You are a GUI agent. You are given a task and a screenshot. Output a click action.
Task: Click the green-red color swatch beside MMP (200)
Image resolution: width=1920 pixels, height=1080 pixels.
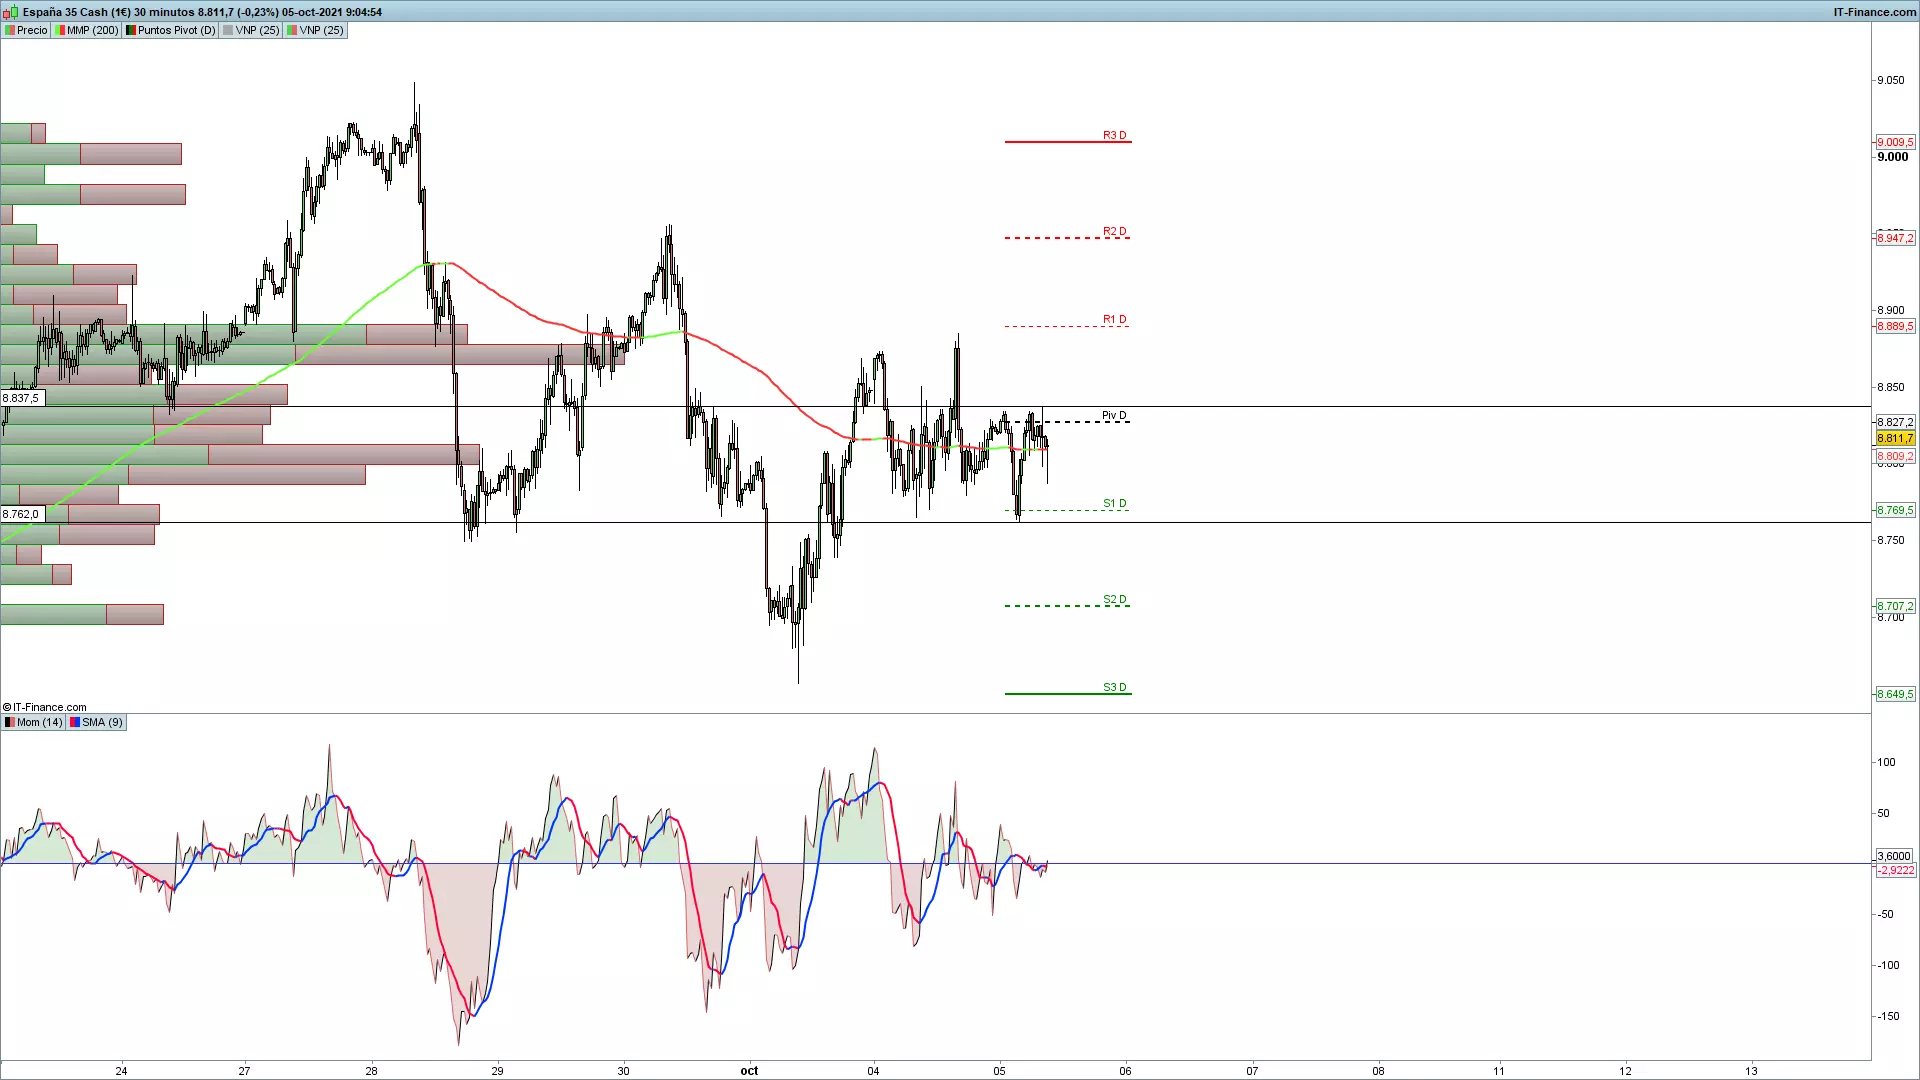[60, 30]
